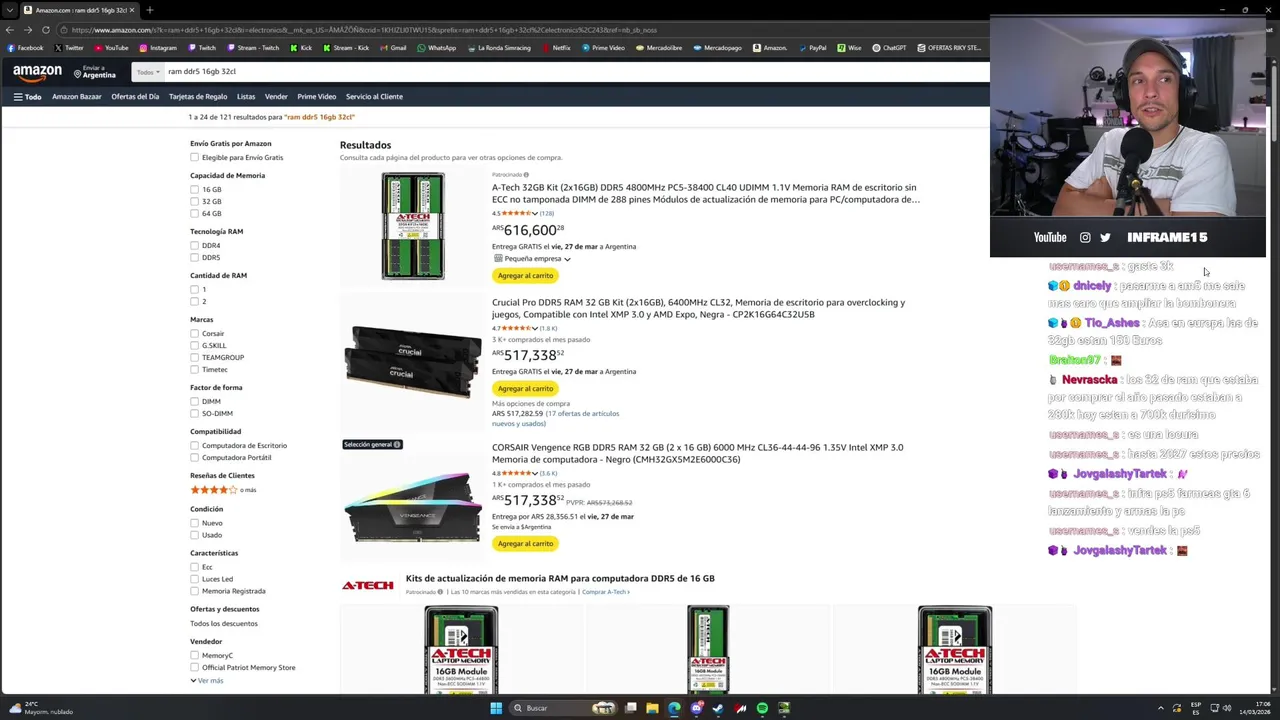The image size is (1280, 720).
Task: Open the ChatGPT bookmark
Action: pos(889,48)
